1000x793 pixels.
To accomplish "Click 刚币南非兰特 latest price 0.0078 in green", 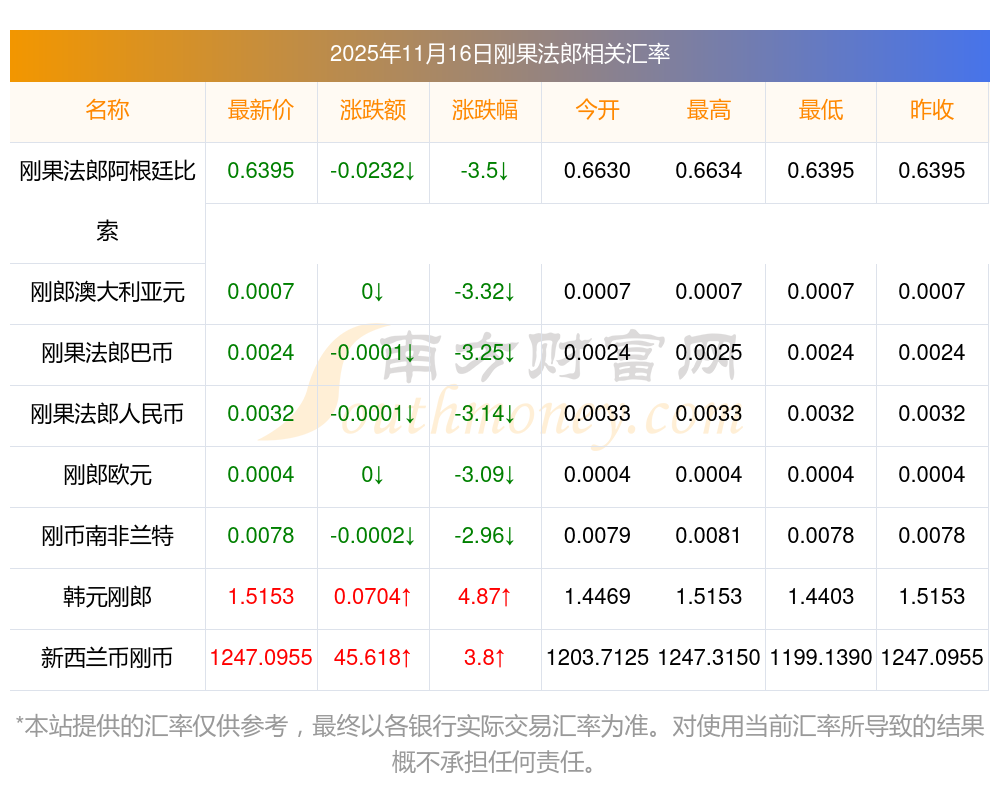I will tap(260, 536).
